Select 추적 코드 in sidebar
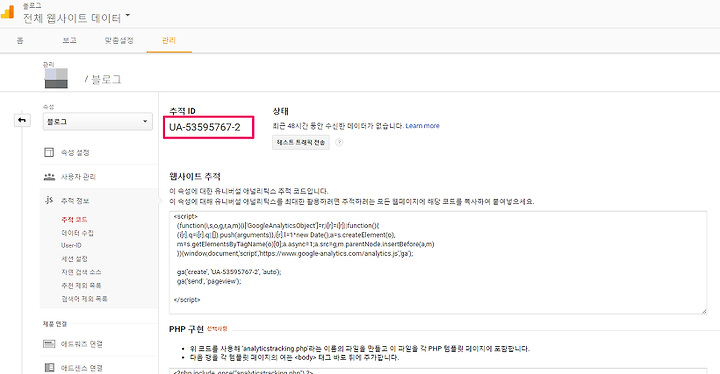Viewport: 720px width, 374px height. point(74,220)
